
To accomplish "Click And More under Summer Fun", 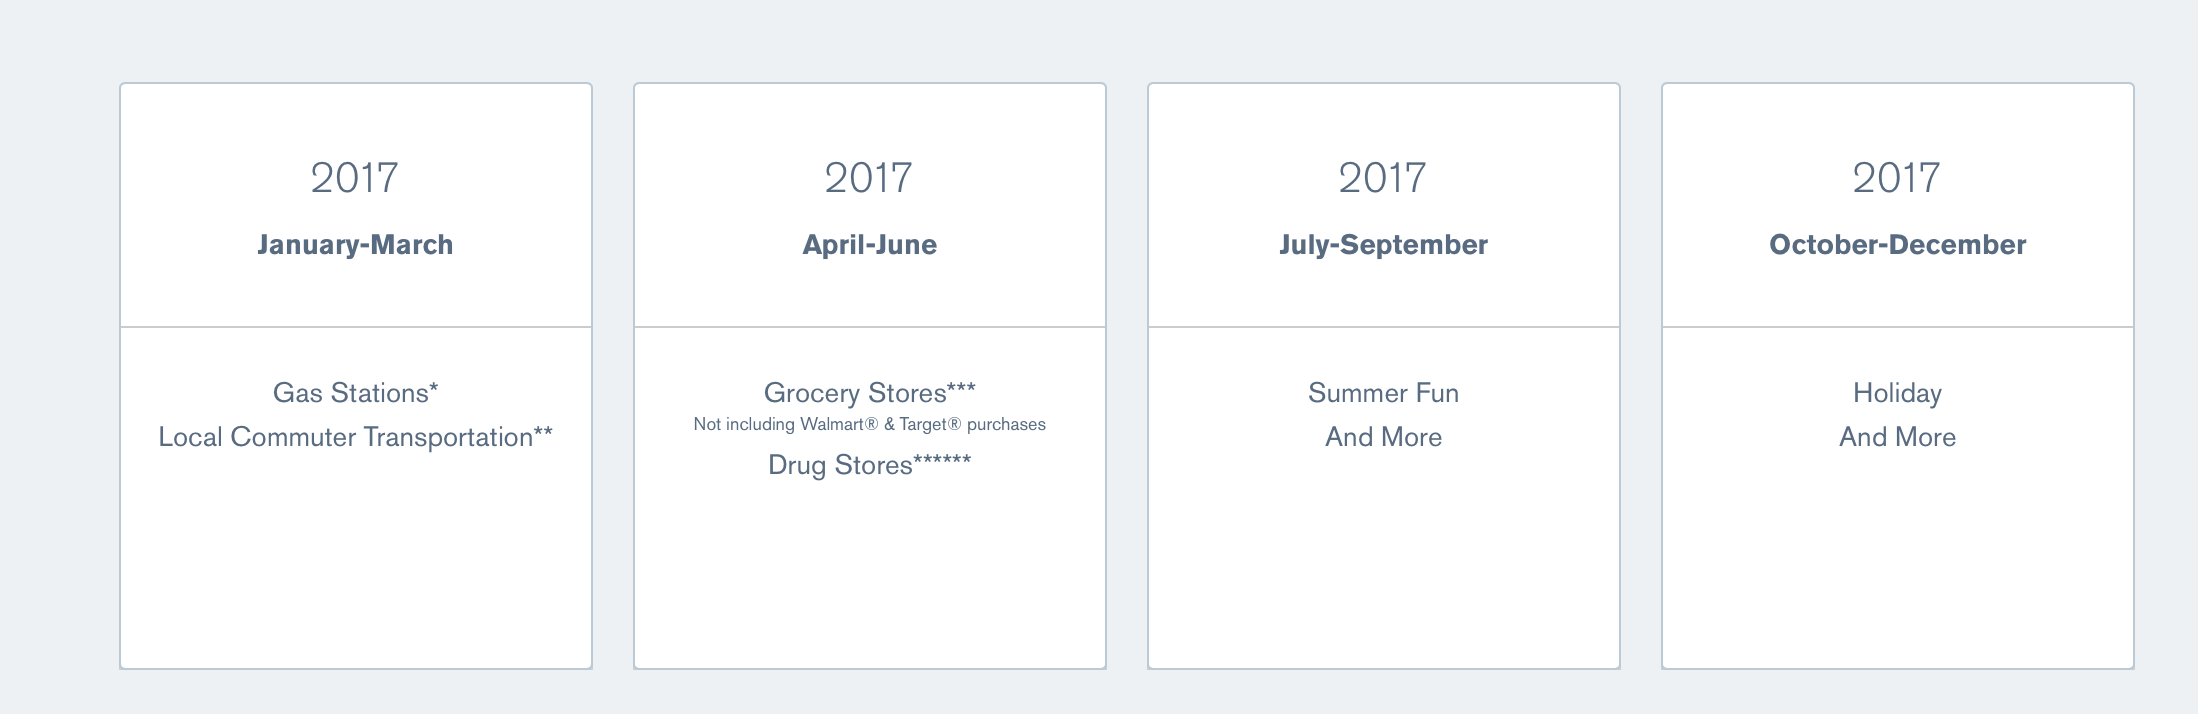I will pyautogui.click(x=1383, y=437).
